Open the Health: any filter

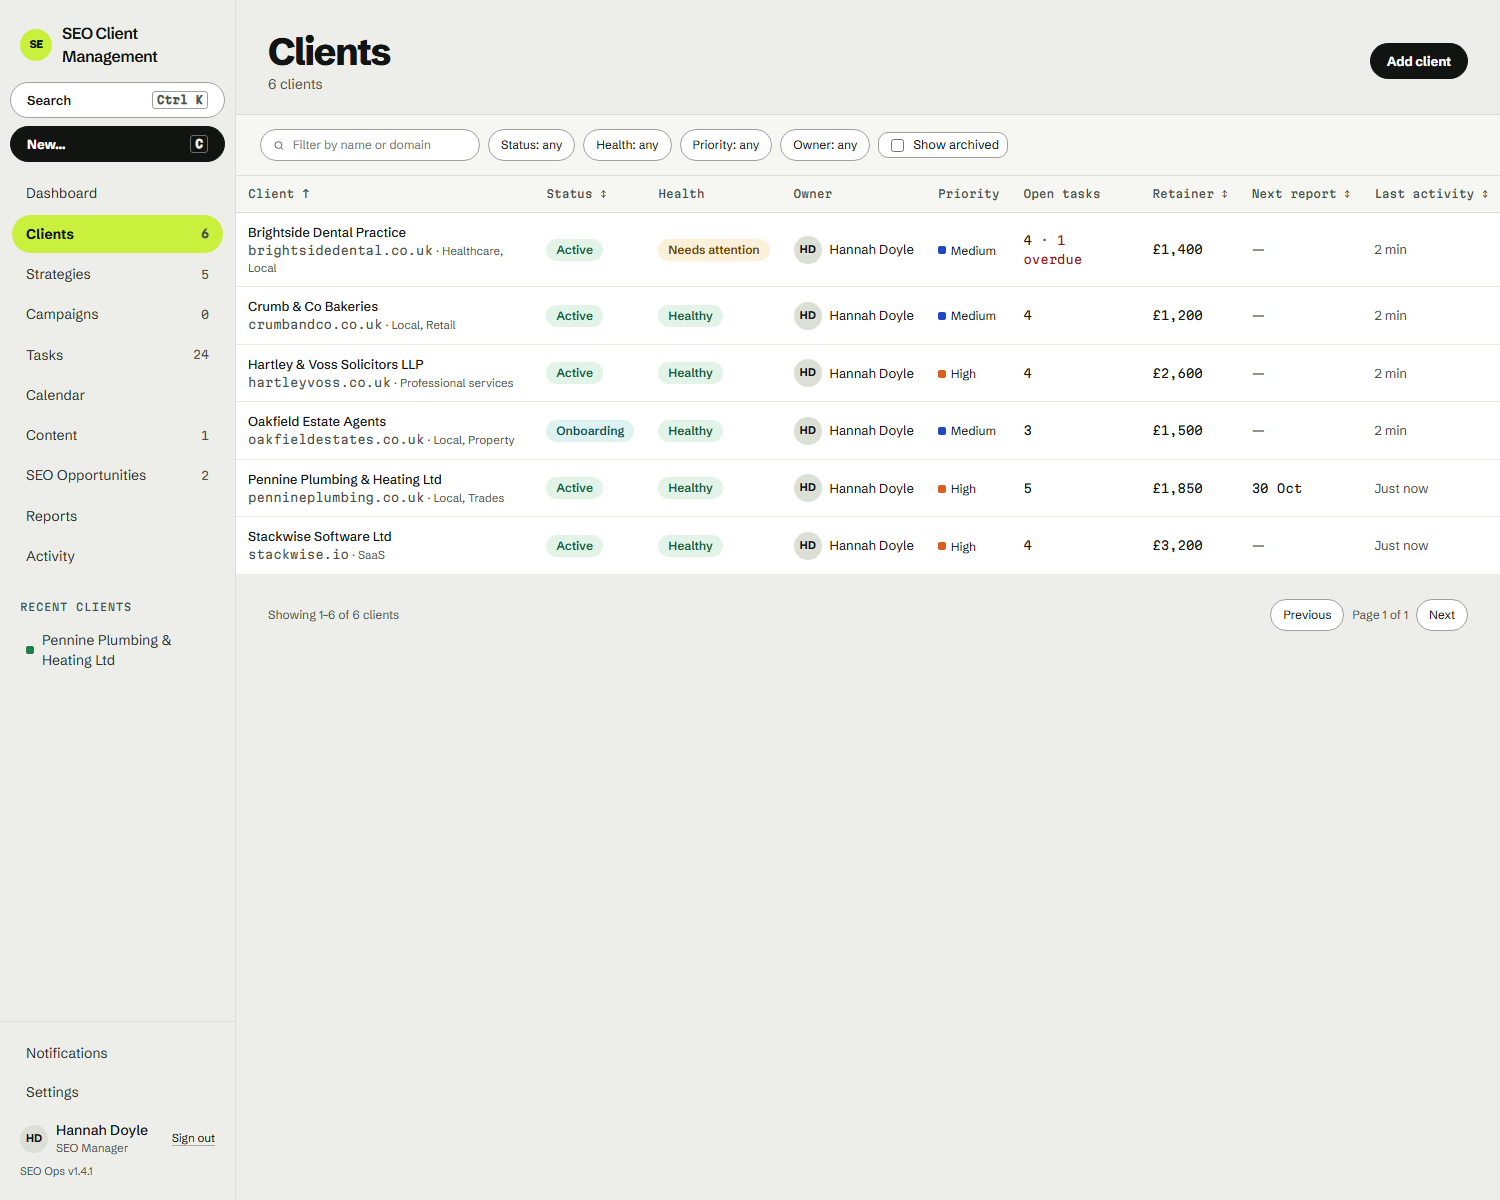coord(627,145)
